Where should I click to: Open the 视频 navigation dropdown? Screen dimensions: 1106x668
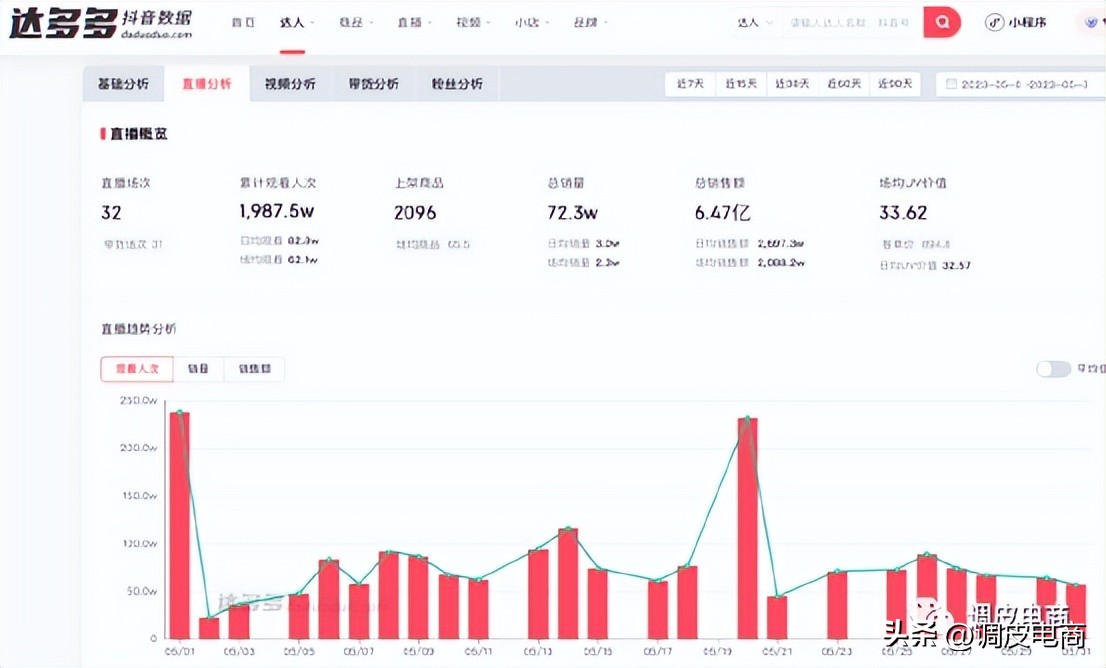471,21
